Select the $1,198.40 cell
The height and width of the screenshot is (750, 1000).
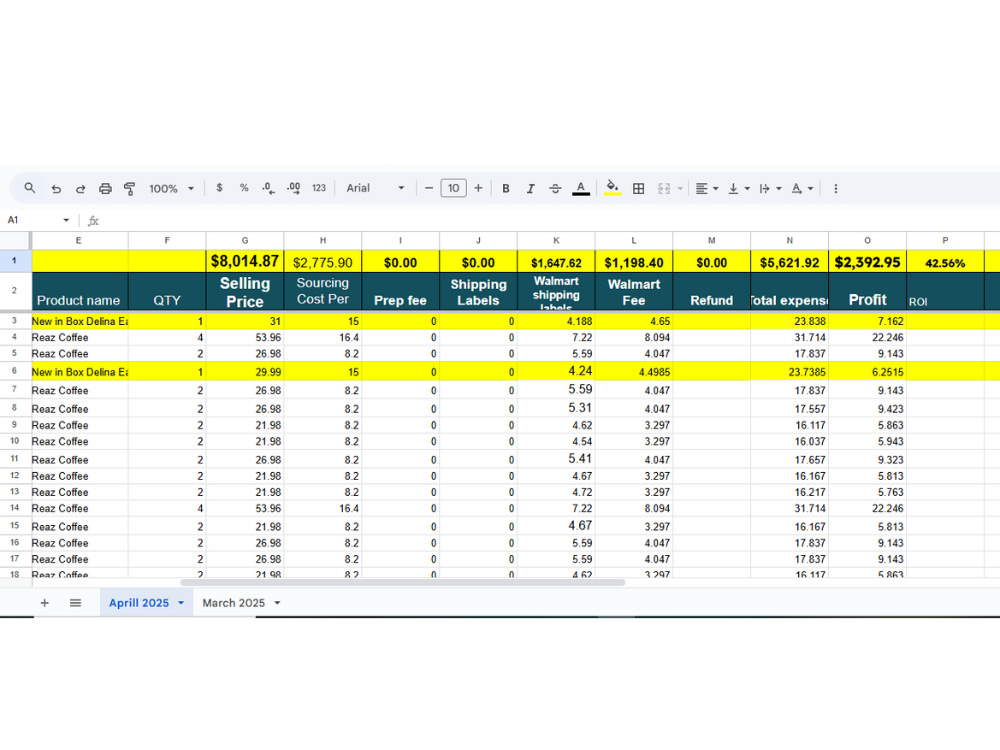coord(634,261)
